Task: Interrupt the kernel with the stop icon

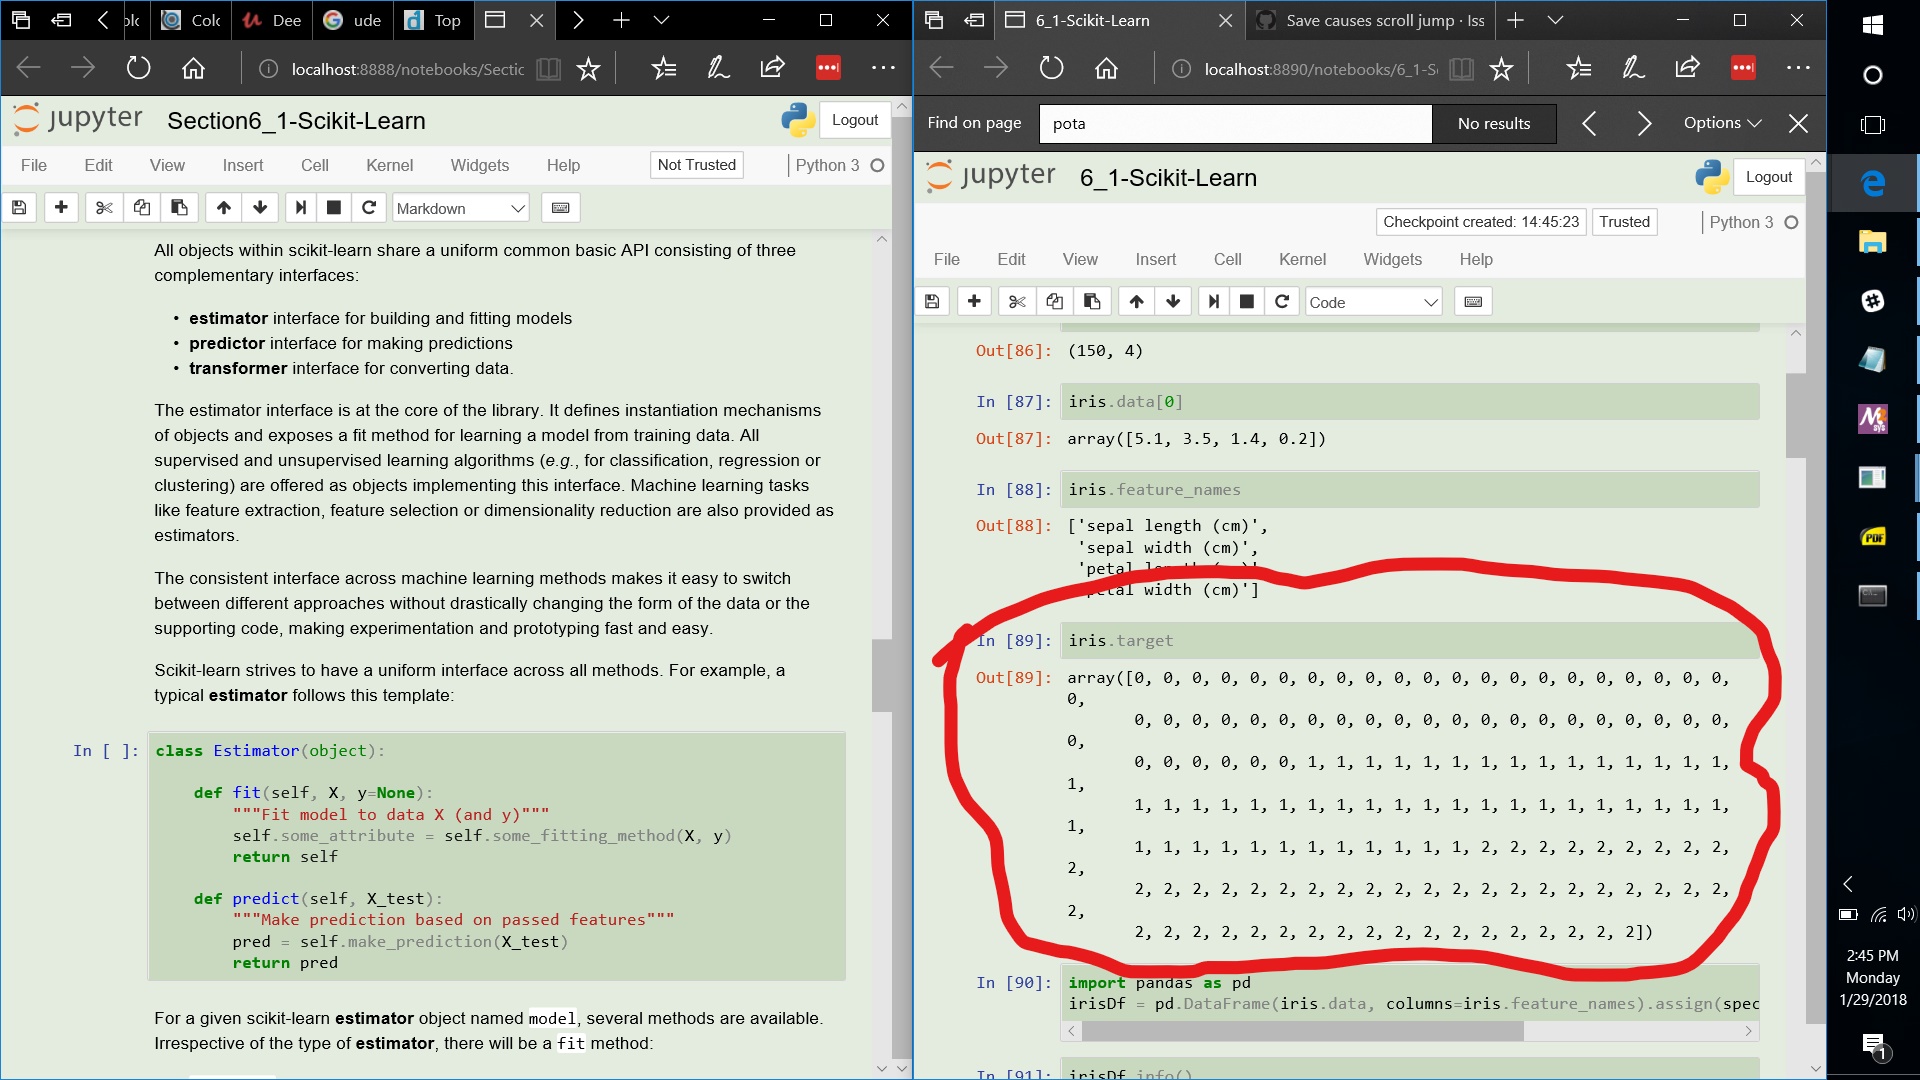Action: click(1246, 301)
